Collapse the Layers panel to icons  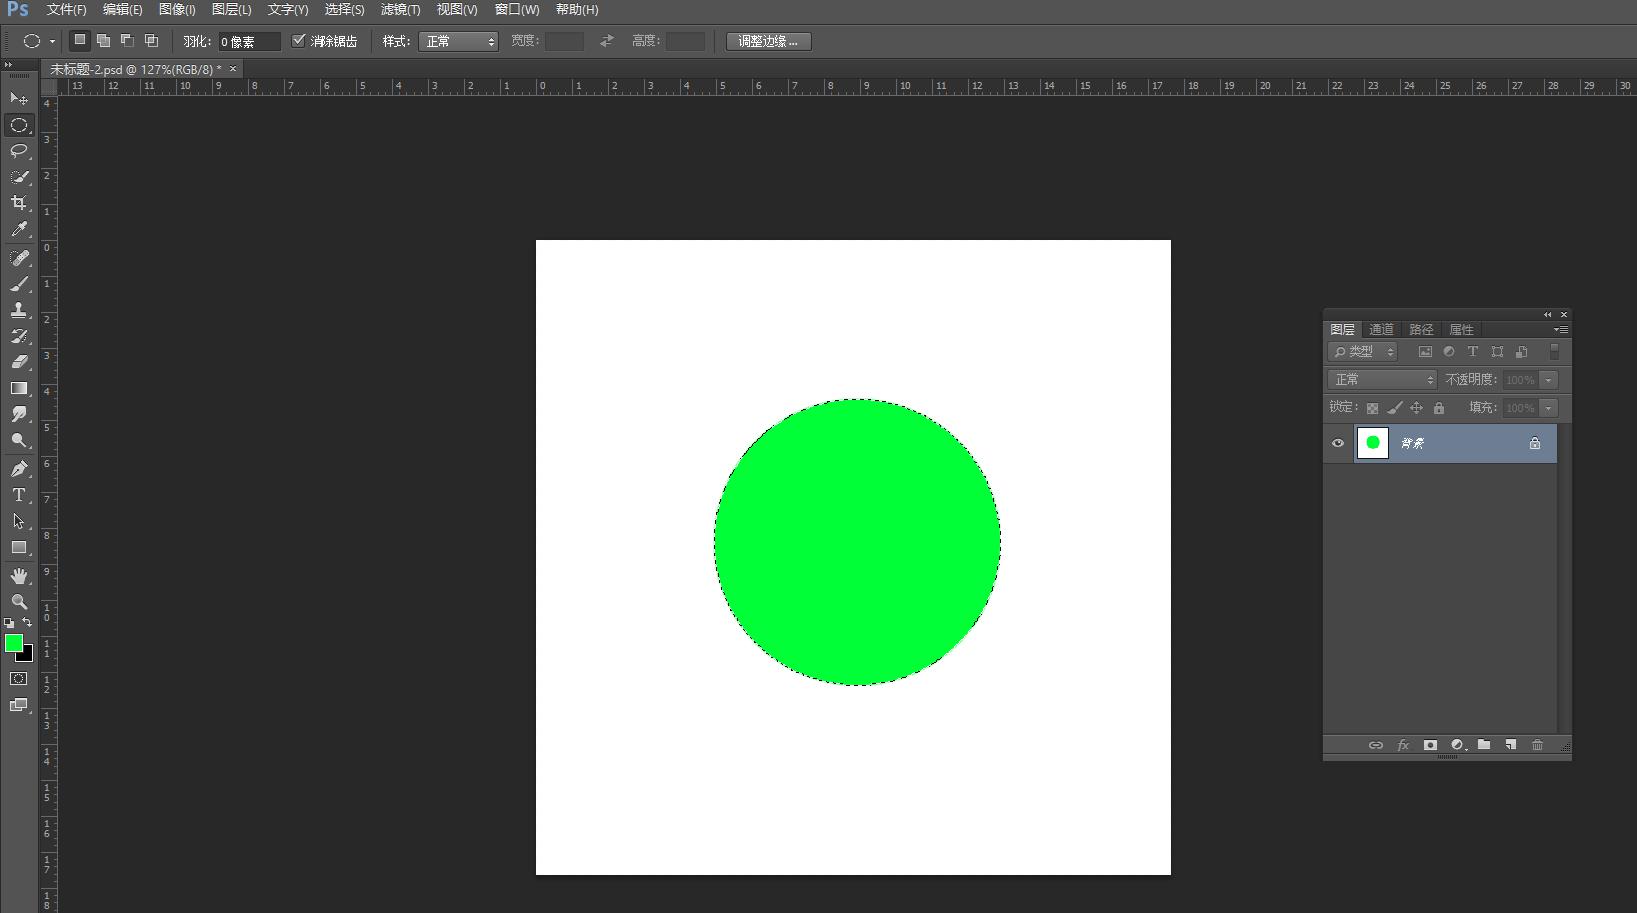(x=1547, y=315)
